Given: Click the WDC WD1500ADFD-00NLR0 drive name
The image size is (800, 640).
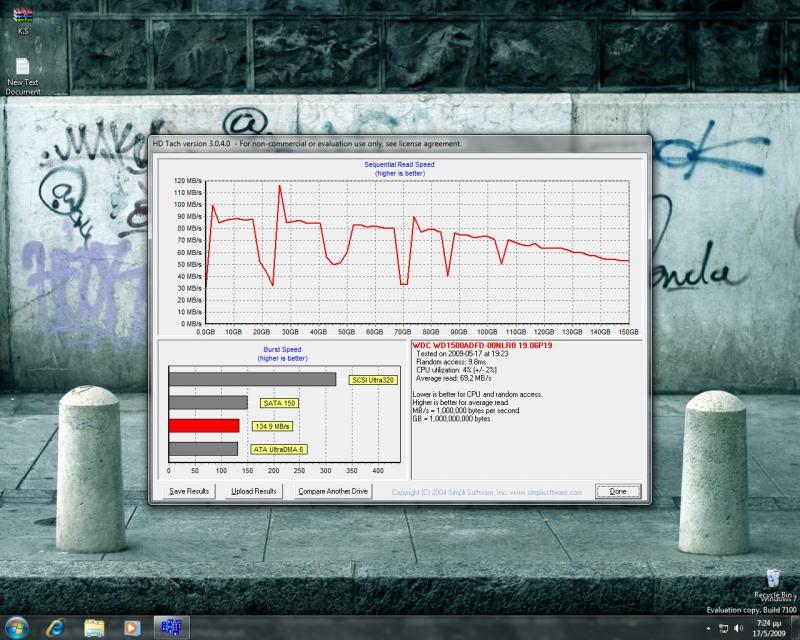Looking at the screenshot, I should pyautogui.click(x=482, y=346).
